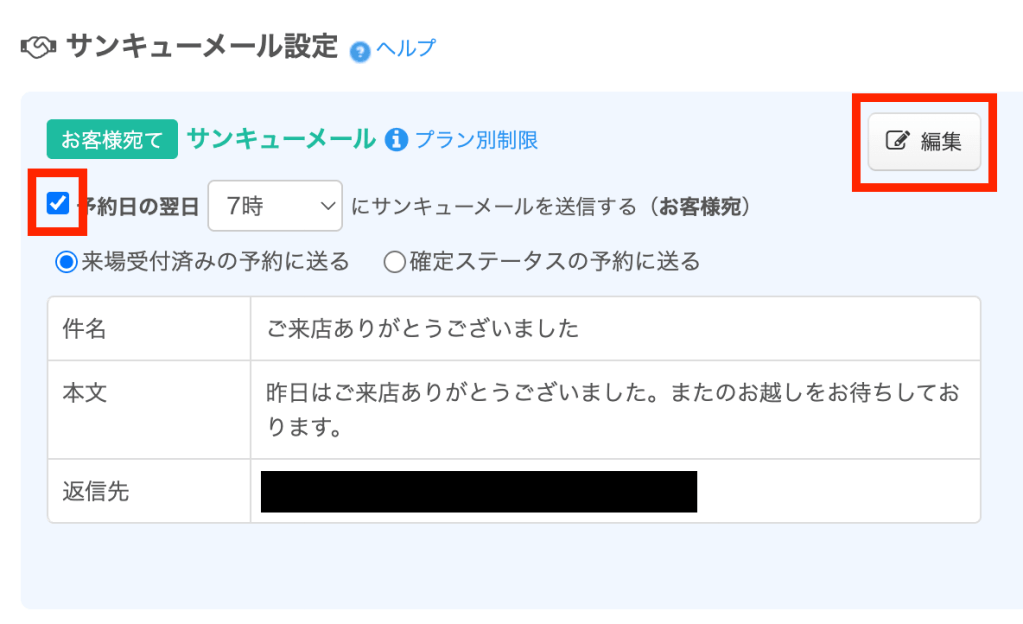Choose the 確定ステータスの予約に送る radio option
Image resolution: width=1023 pixels, height=624 pixels.
tap(394, 262)
